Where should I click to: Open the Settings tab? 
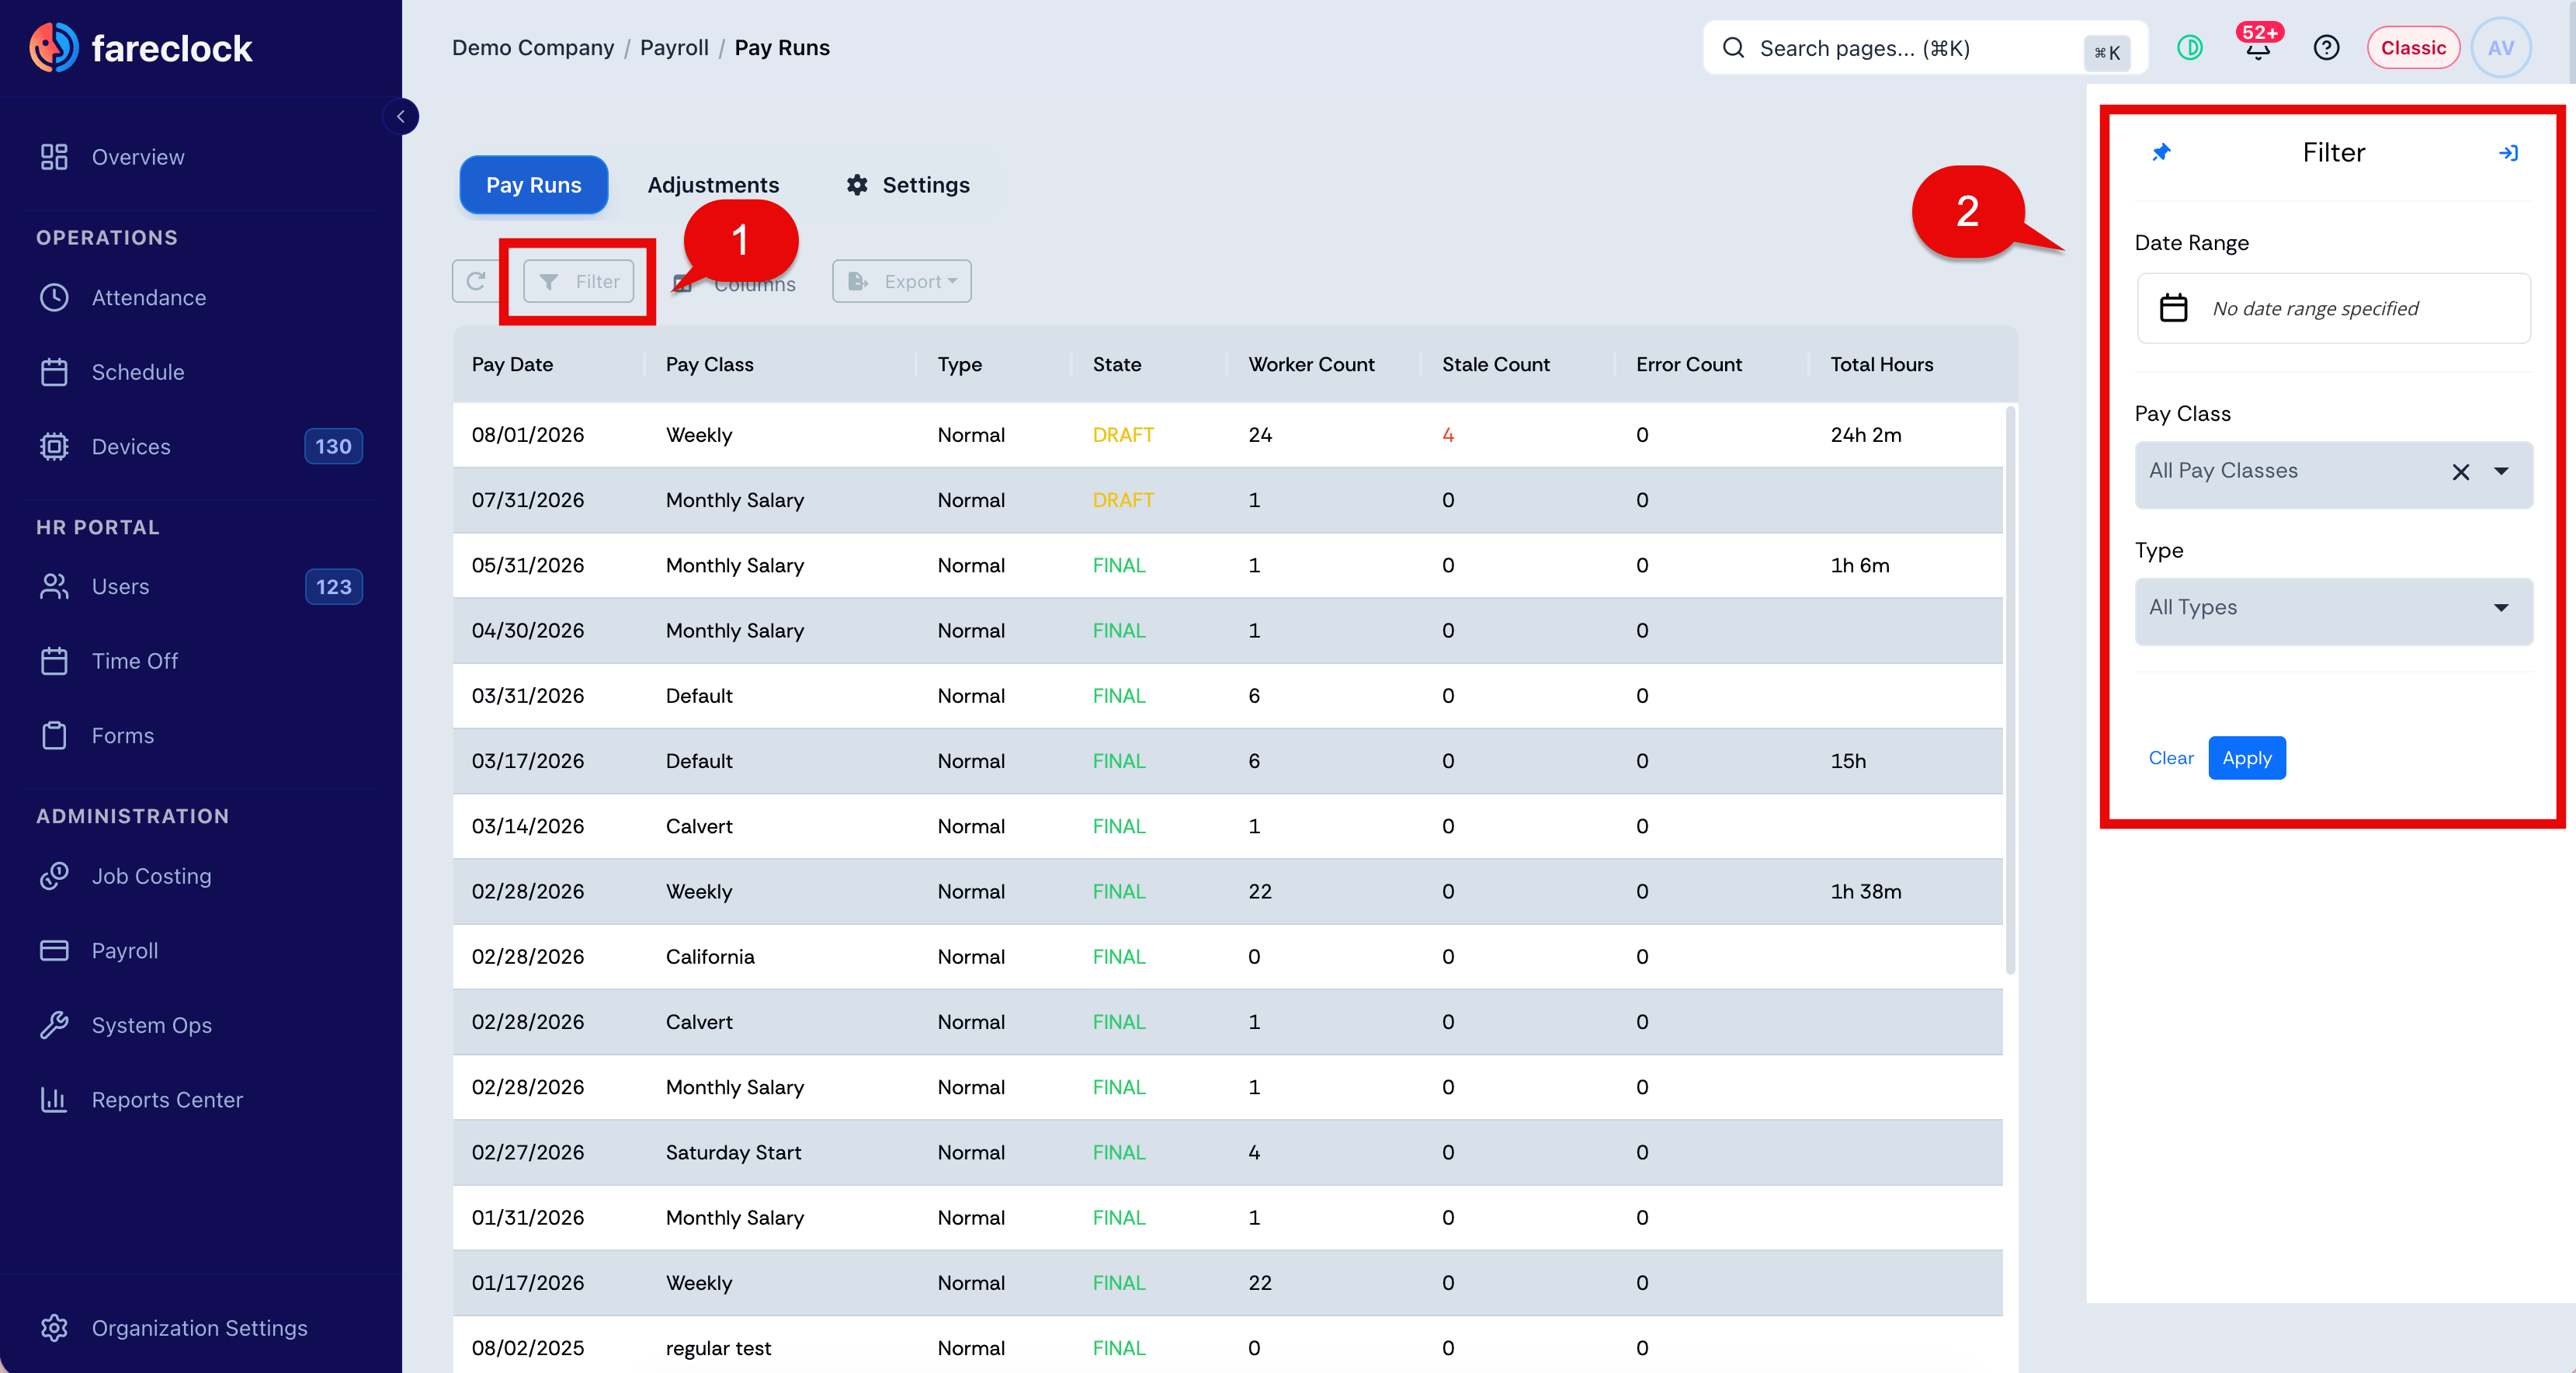tap(908, 185)
